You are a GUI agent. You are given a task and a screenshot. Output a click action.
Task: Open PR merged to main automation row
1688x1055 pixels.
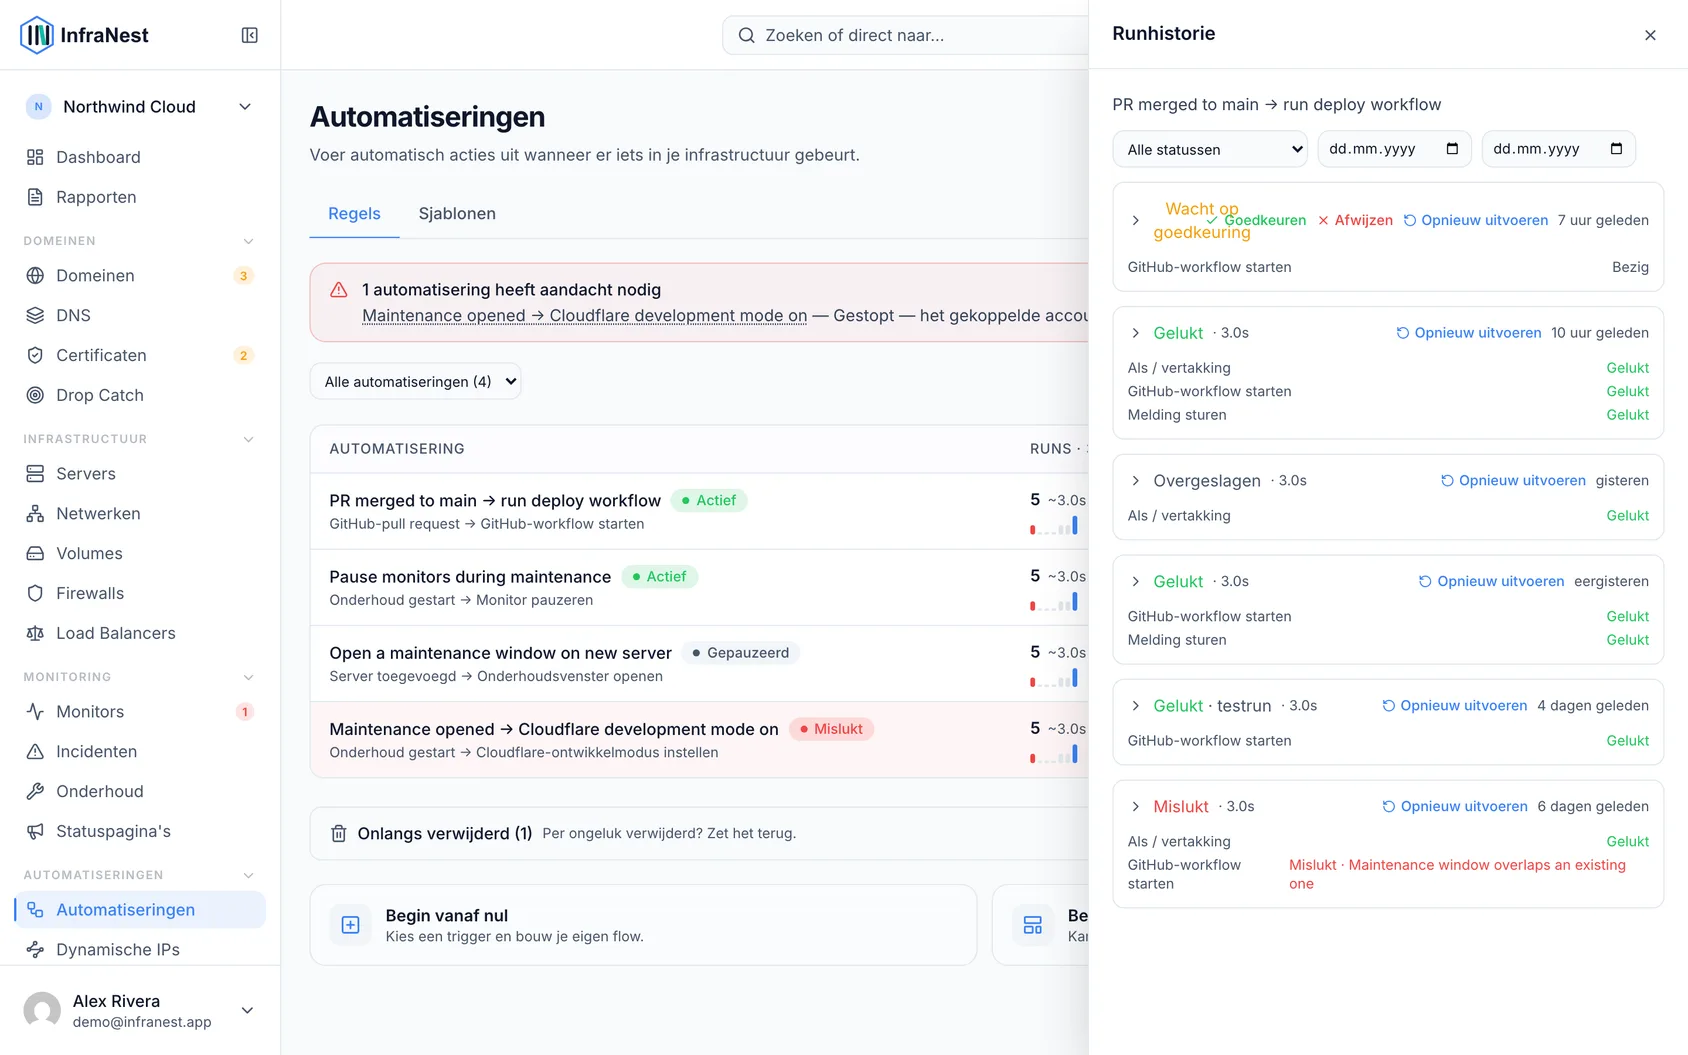click(700, 511)
